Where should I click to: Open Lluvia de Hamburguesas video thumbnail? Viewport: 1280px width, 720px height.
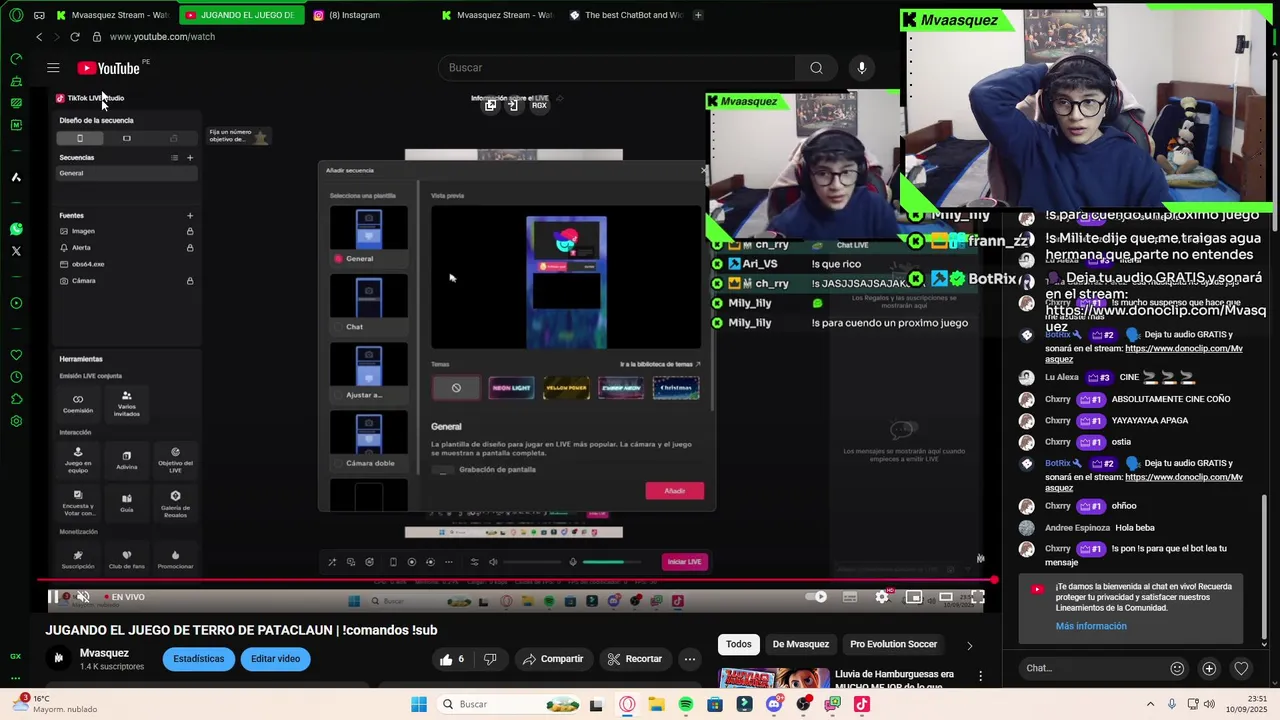click(x=774, y=678)
